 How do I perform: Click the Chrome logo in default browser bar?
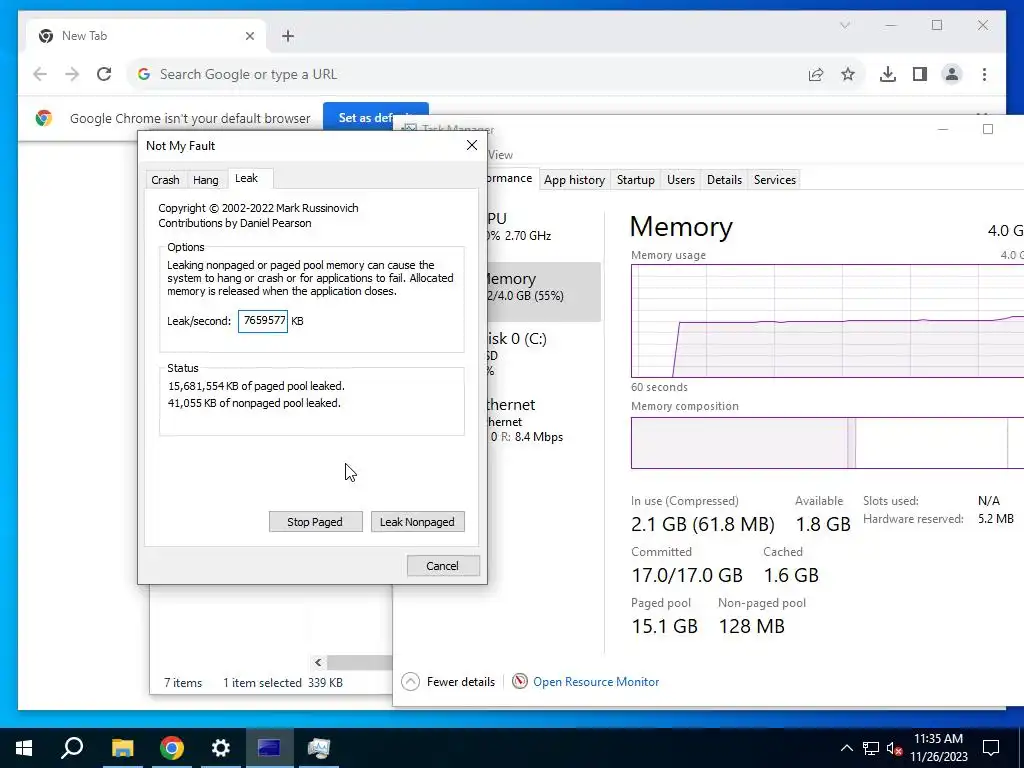44,118
